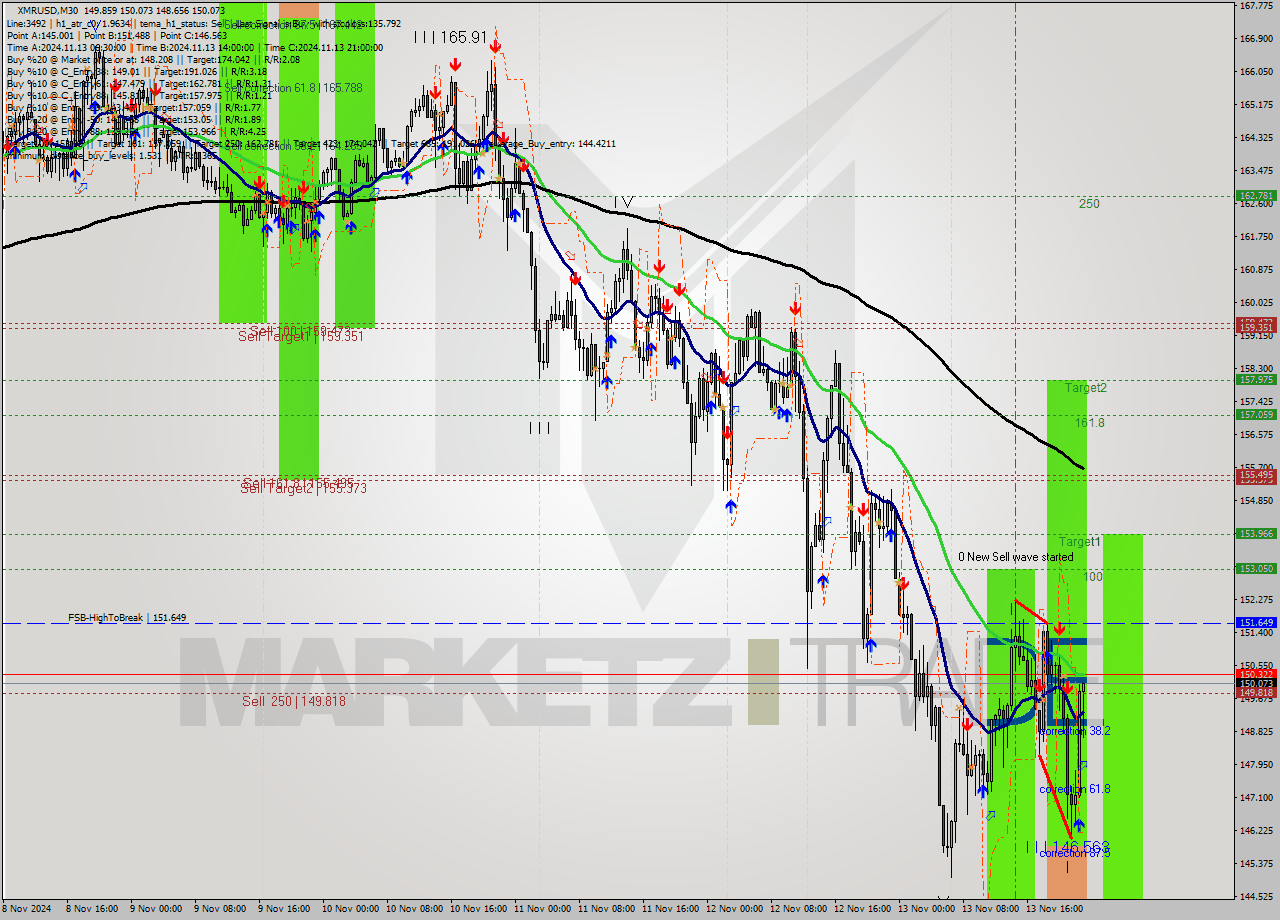Click the '0 New Sell wave started' text
1280x920 pixels.
pos(1016,557)
